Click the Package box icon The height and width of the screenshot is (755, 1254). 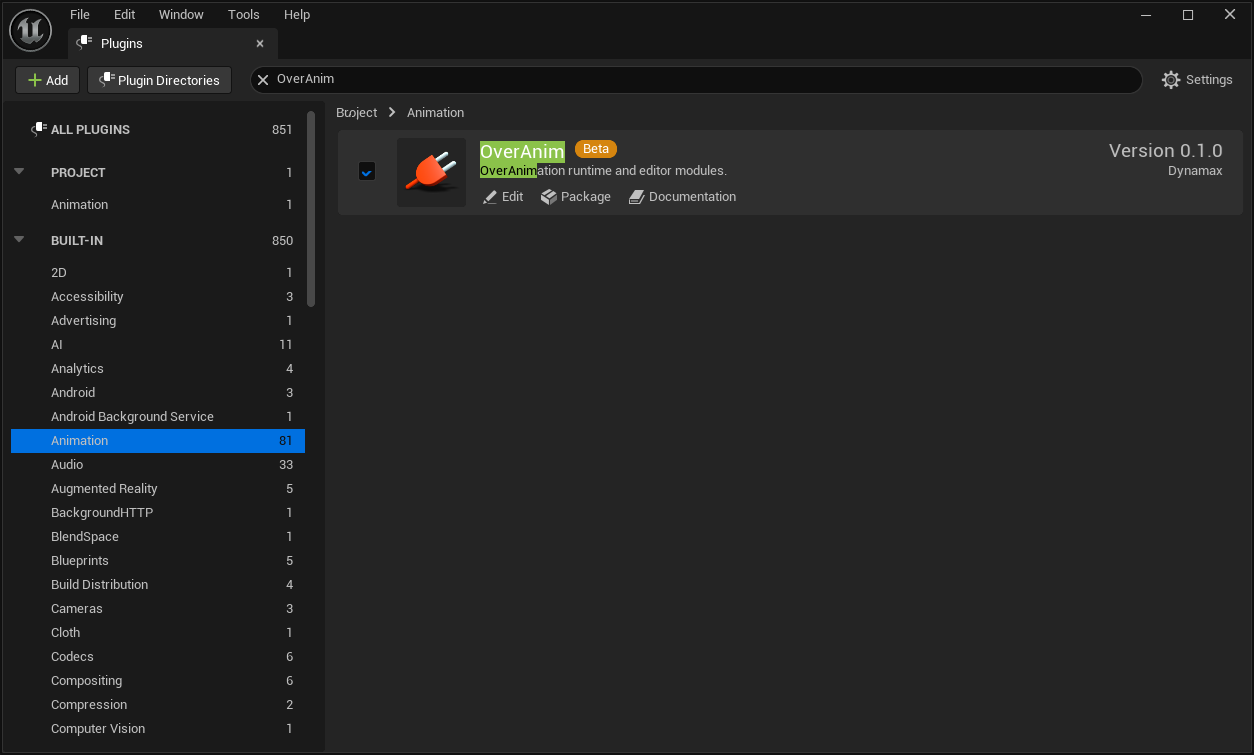(549, 197)
